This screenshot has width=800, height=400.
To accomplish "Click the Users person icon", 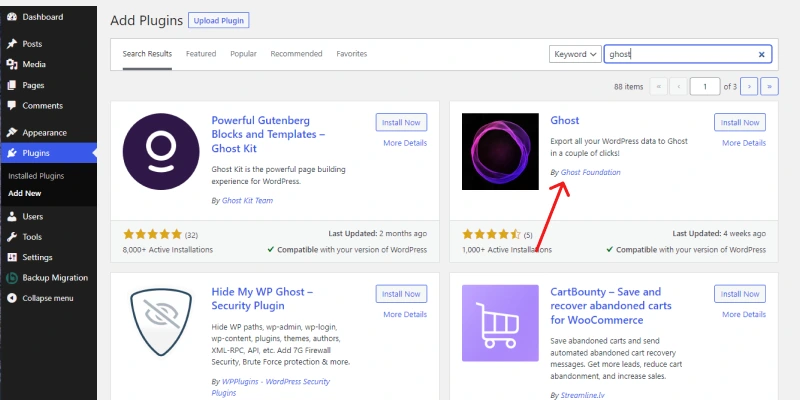I will pyautogui.click(x=12, y=216).
